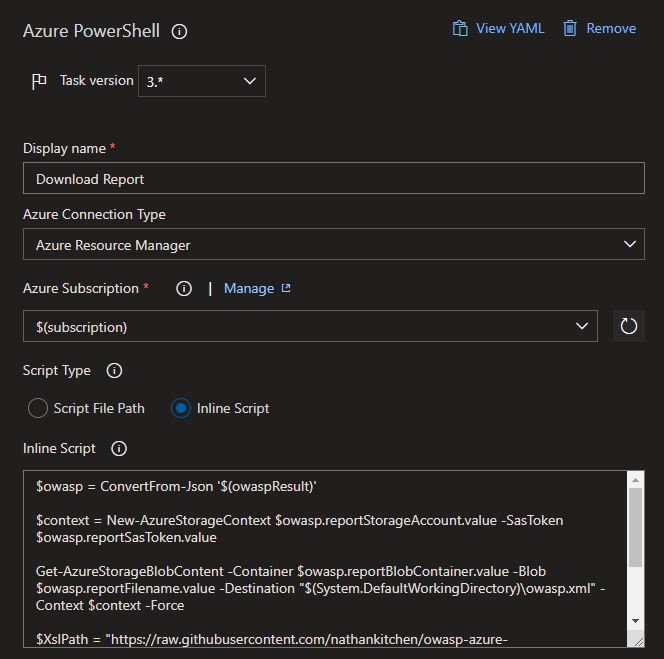Viewport: 664px width, 659px height.
Task: Open the Task version 3.* dropdown
Action: [x=202, y=81]
